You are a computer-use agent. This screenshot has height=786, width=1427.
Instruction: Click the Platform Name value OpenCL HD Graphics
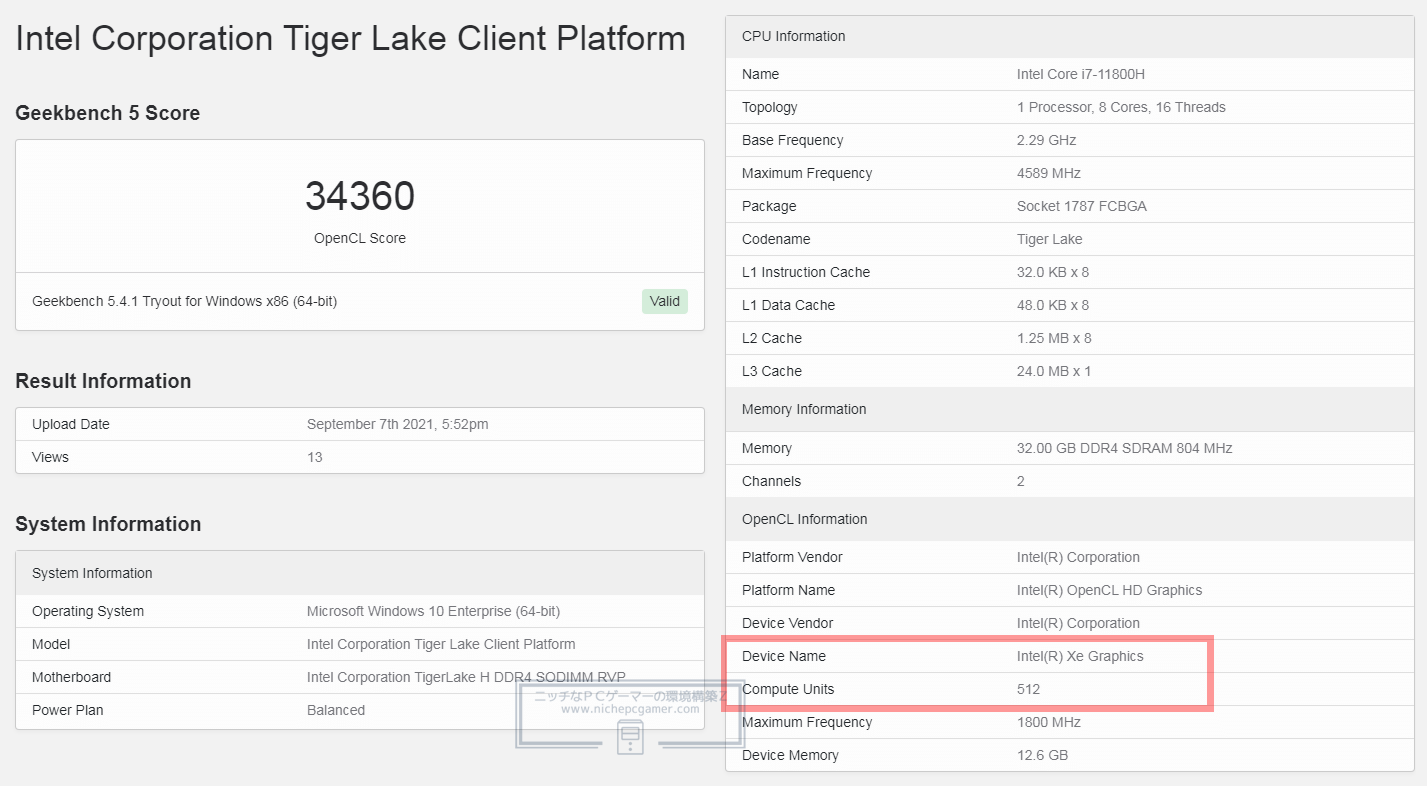[1109, 590]
